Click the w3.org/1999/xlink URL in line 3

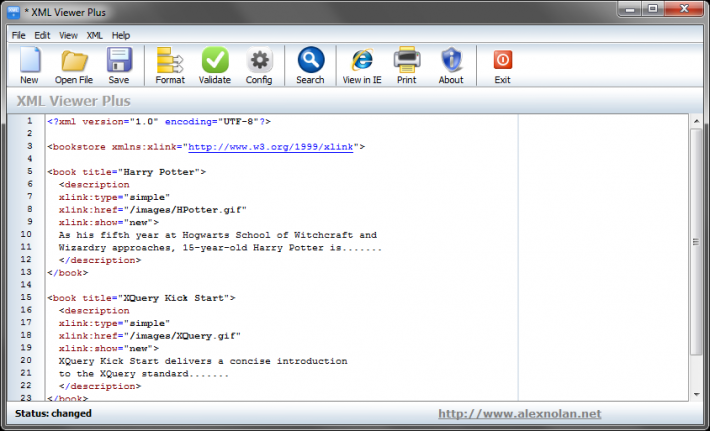point(270,147)
